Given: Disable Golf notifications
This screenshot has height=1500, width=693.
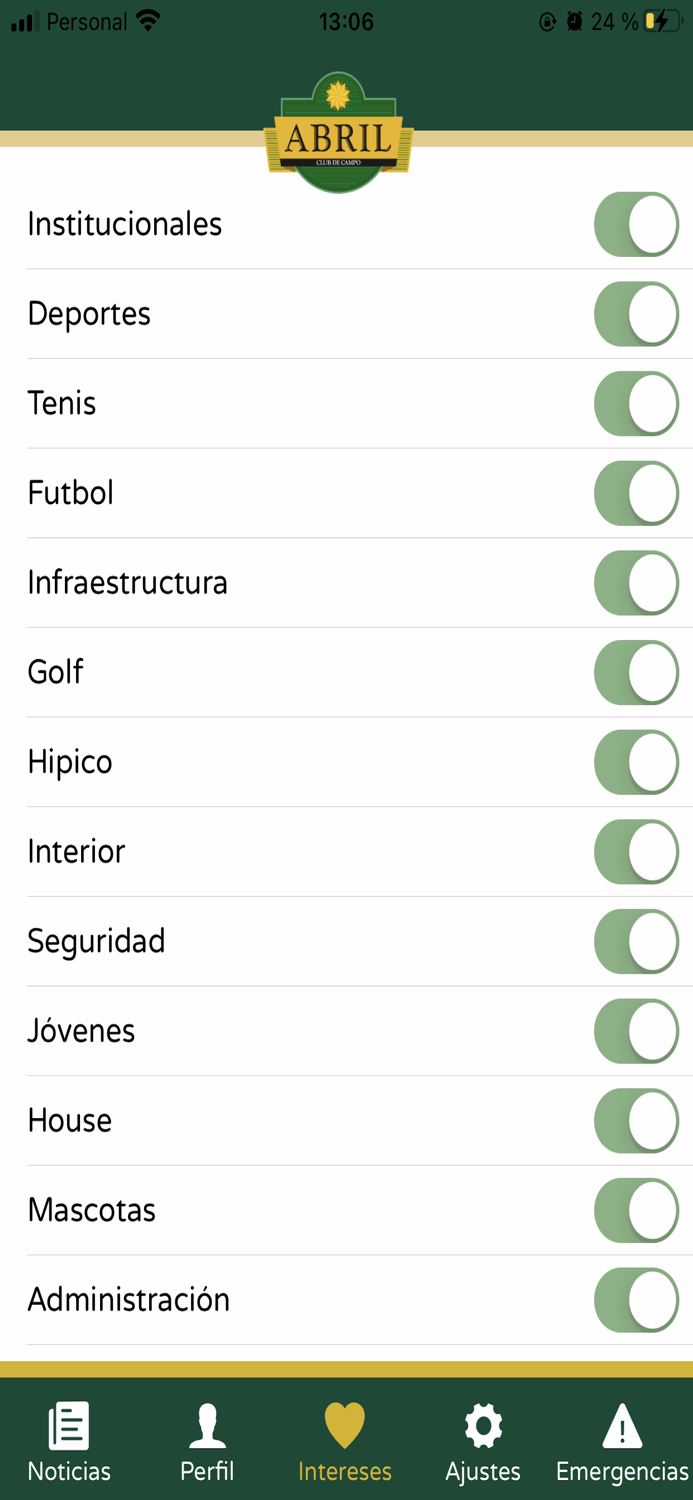Looking at the screenshot, I should (x=636, y=672).
